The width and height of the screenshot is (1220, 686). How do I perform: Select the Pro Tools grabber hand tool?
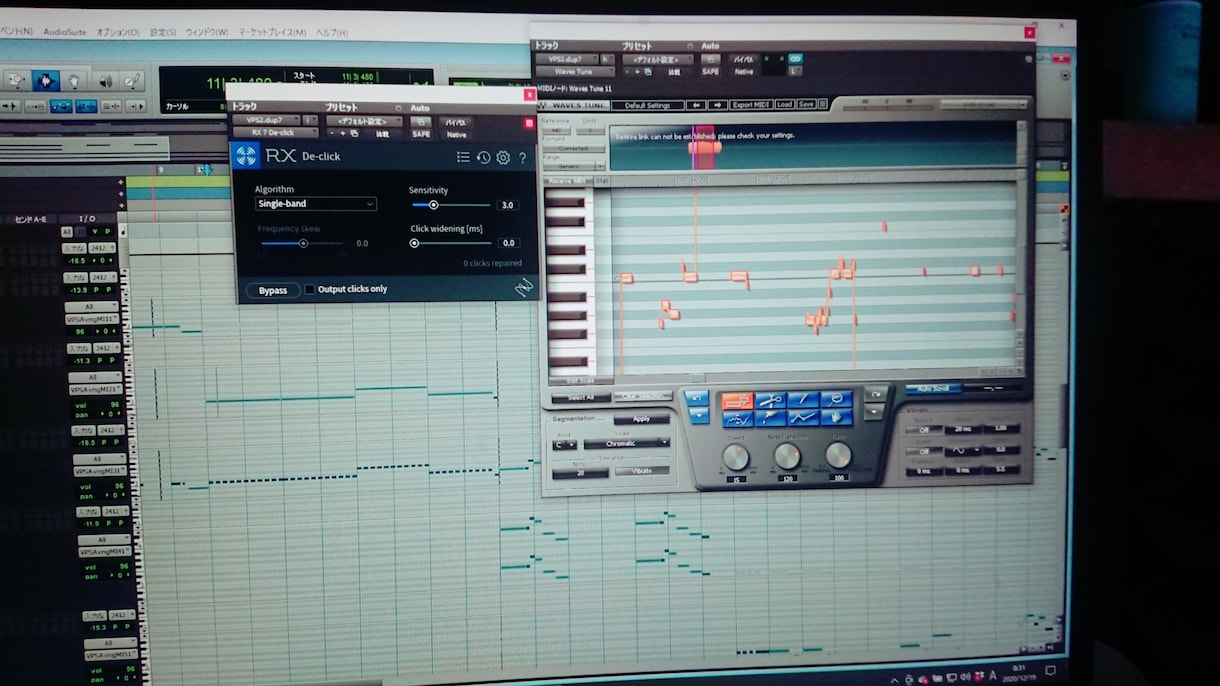click(74, 81)
